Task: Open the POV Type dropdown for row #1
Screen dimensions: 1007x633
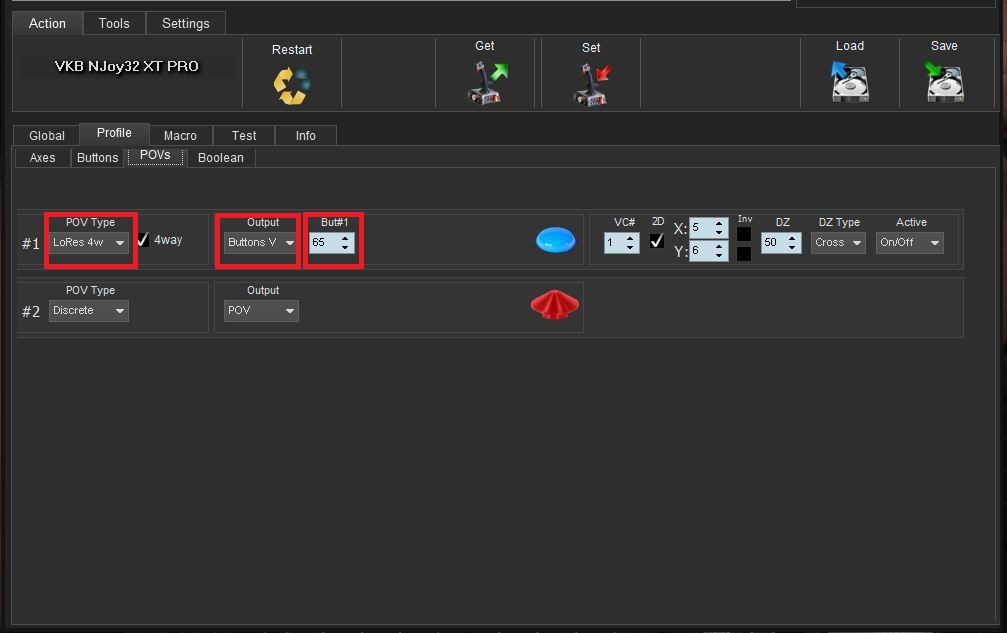Action: pos(89,243)
